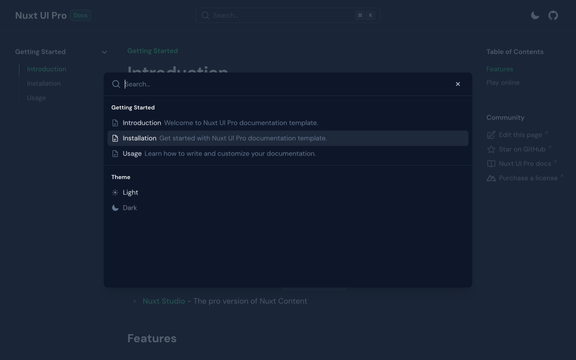Click the Edit this page pencil icon

491,135
